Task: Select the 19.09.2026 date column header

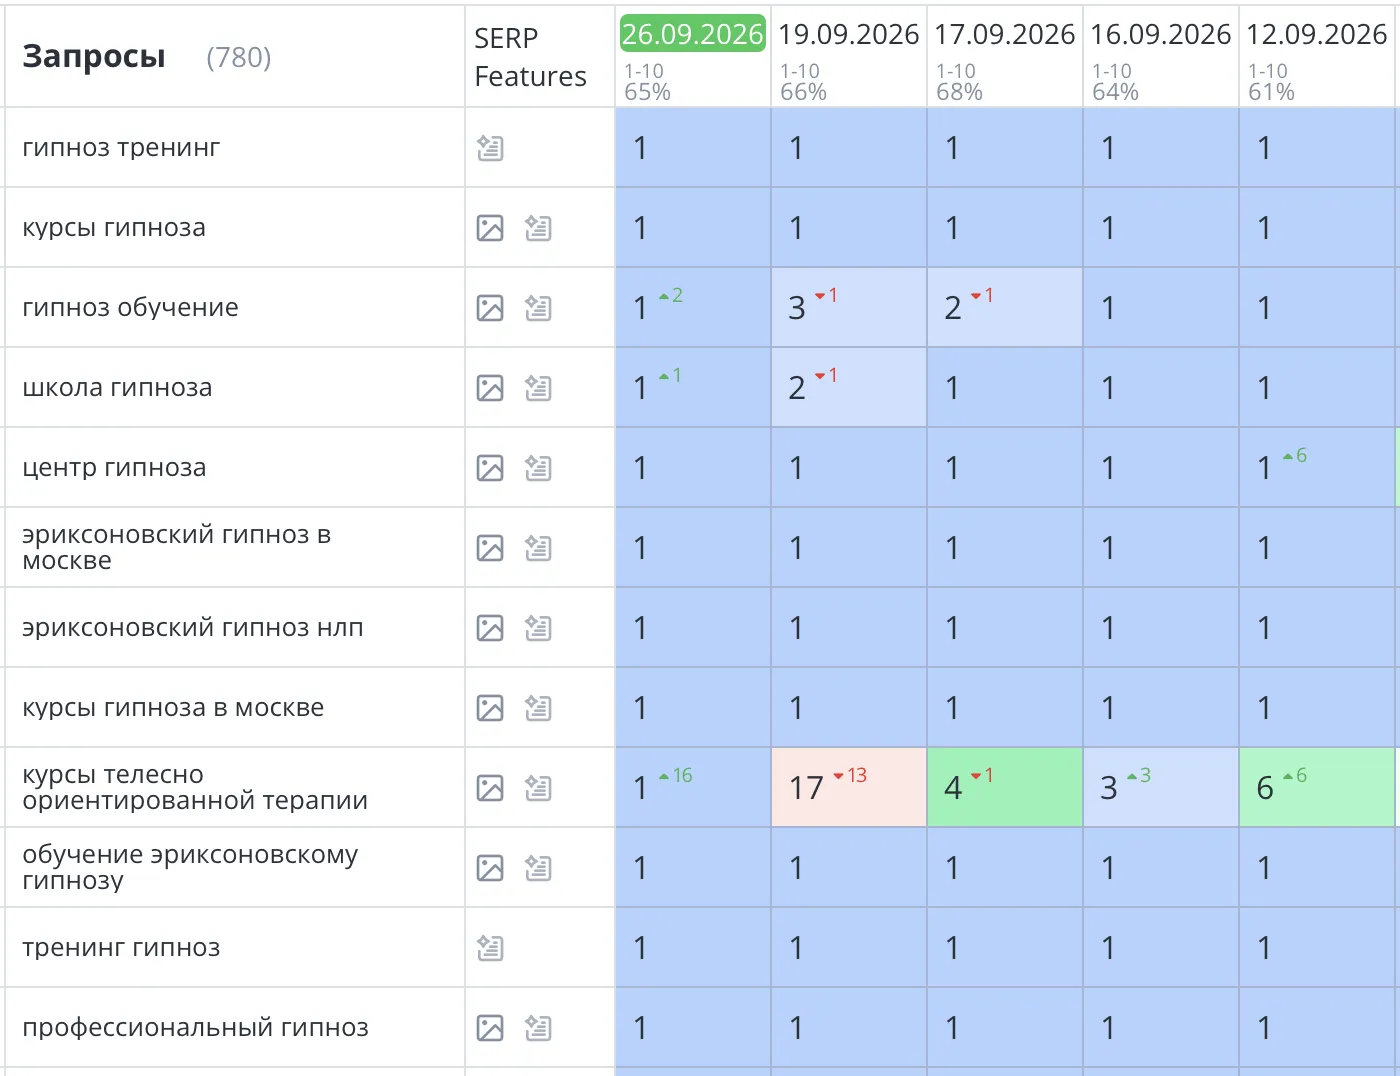Action: coord(849,34)
